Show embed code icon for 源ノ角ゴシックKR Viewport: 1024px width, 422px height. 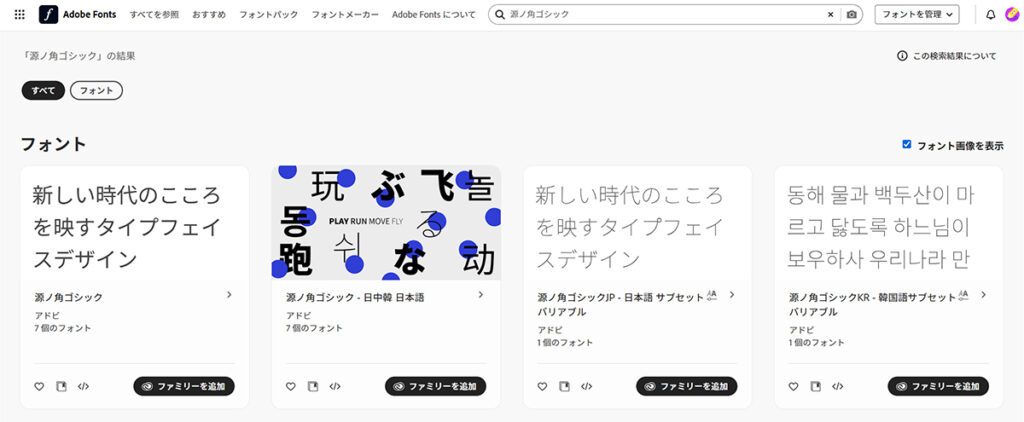click(x=838, y=387)
